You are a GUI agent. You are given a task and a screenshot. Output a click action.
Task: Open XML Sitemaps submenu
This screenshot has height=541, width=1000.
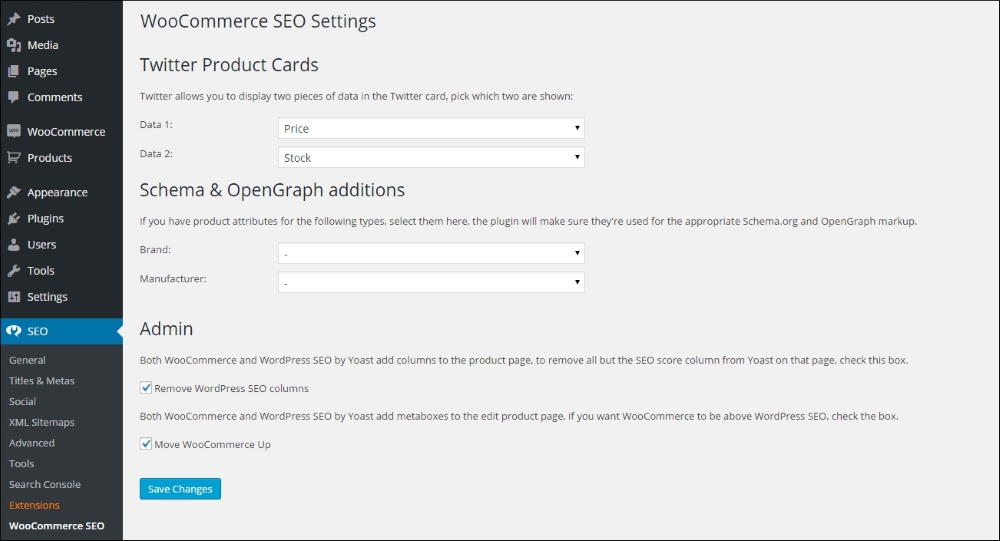(x=41, y=422)
